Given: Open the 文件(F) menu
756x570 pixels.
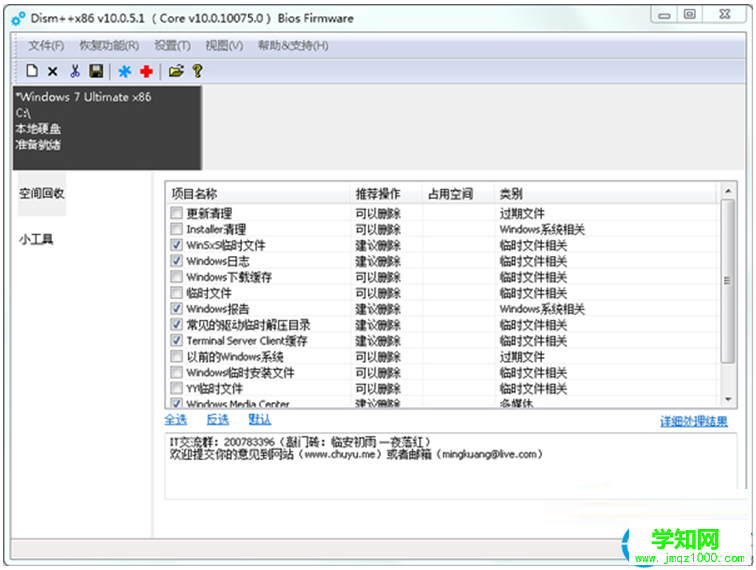Looking at the screenshot, I should 46,46.
